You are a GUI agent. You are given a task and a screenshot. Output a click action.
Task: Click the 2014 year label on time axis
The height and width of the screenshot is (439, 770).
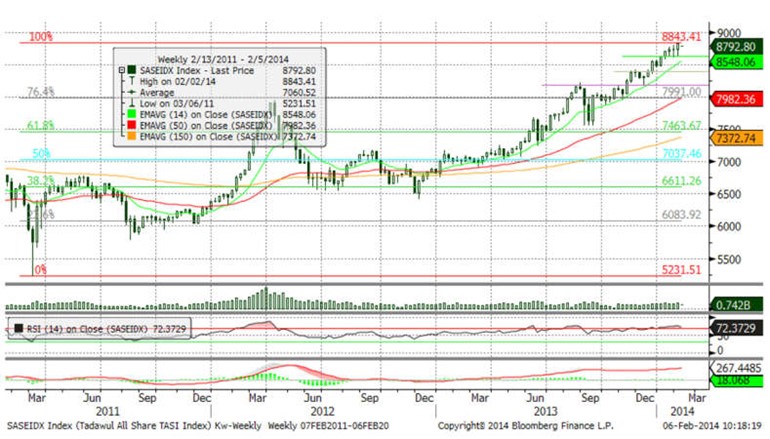[x=682, y=411]
